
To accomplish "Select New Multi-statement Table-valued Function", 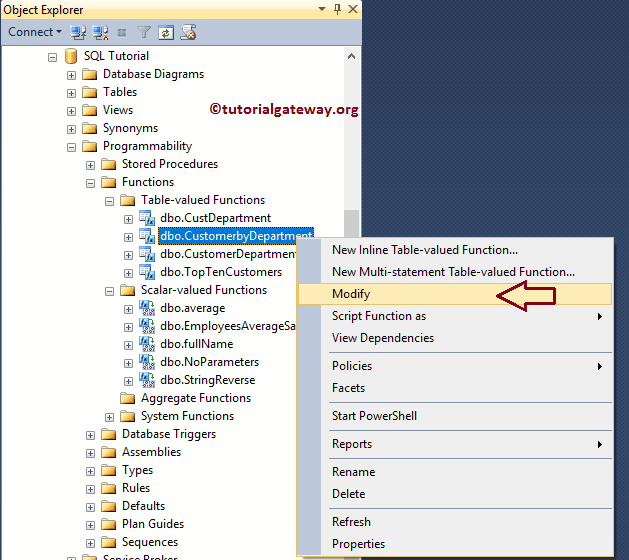I will coord(455,272).
